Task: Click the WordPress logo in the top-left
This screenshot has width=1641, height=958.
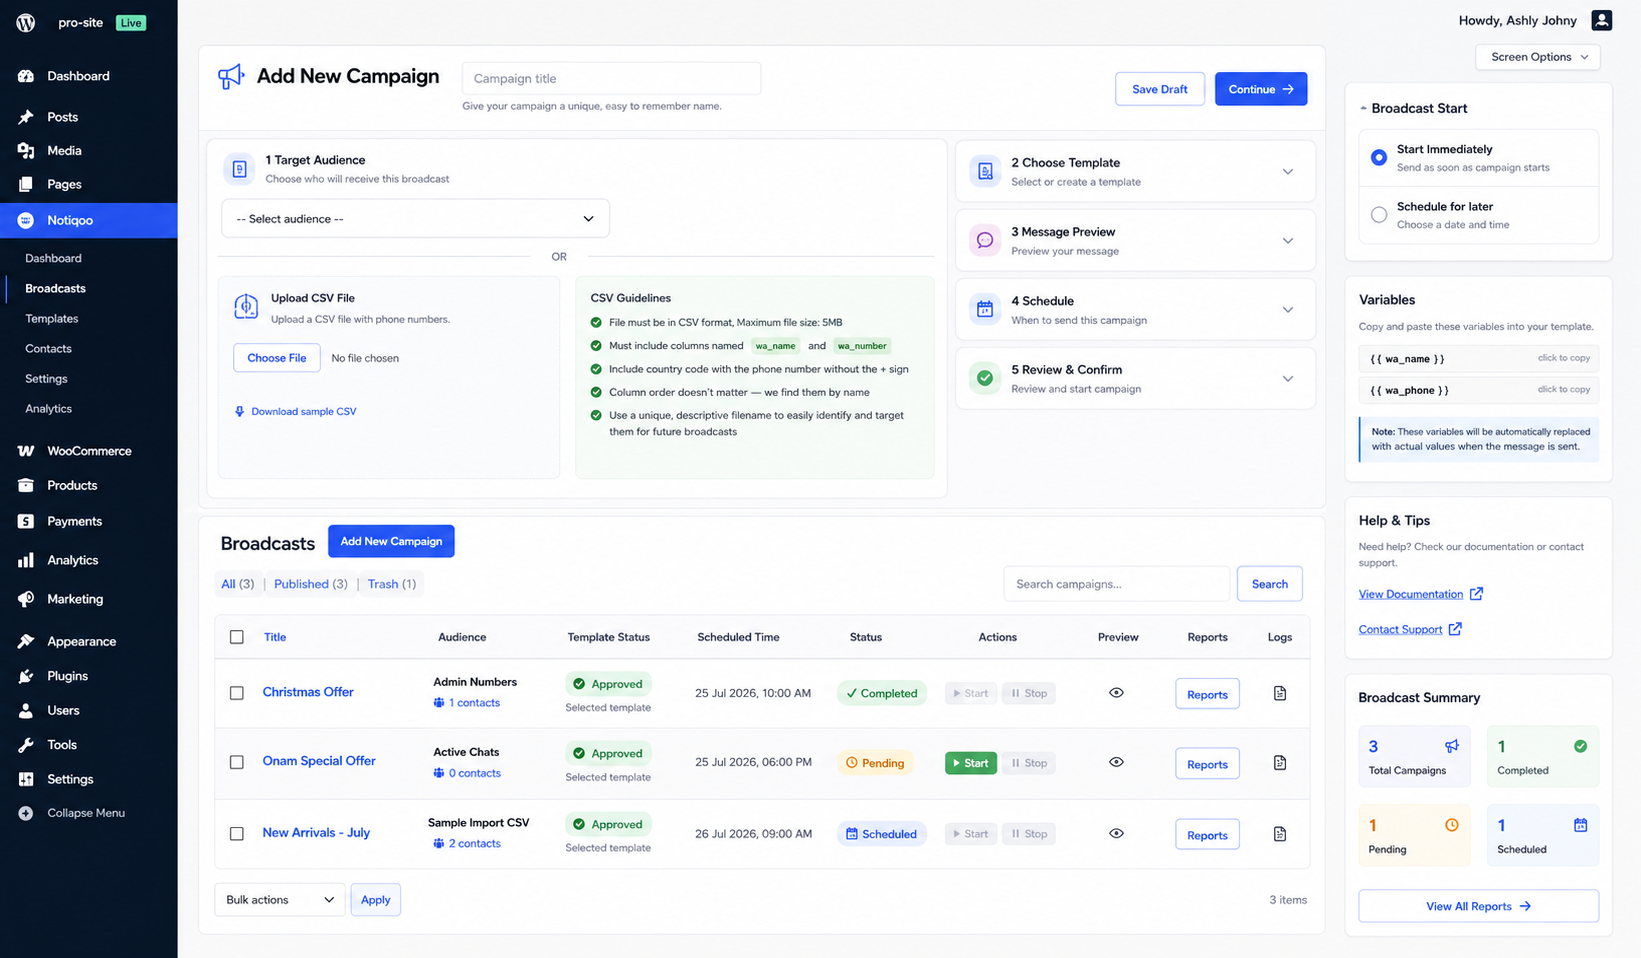Action: point(26,22)
